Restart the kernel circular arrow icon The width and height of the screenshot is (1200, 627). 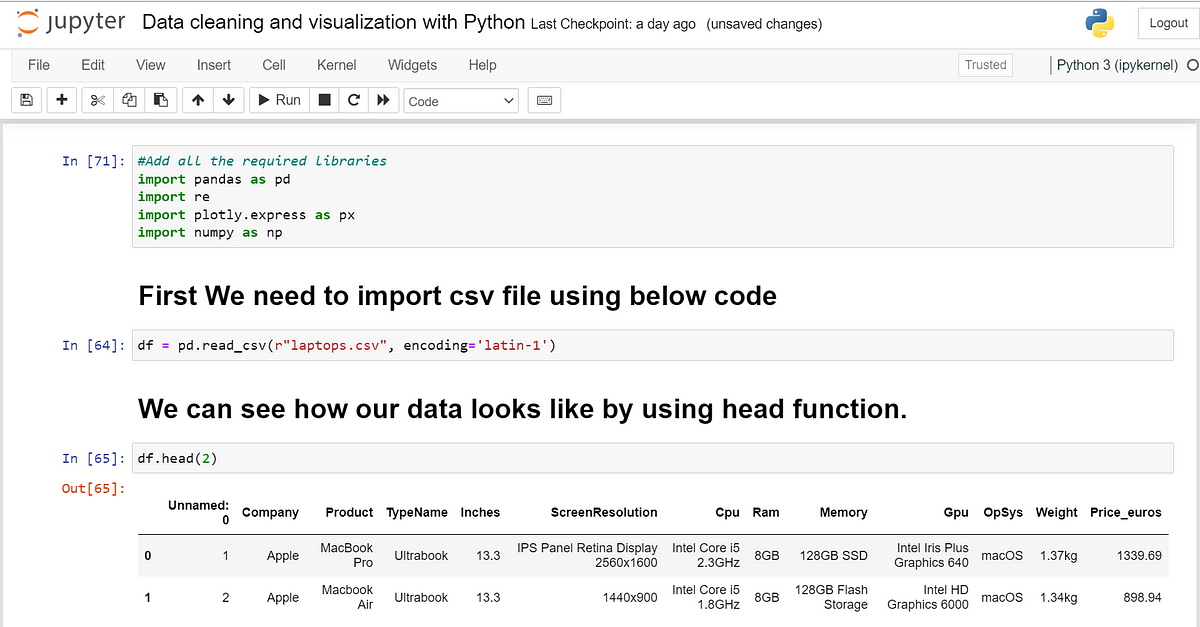[353, 100]
